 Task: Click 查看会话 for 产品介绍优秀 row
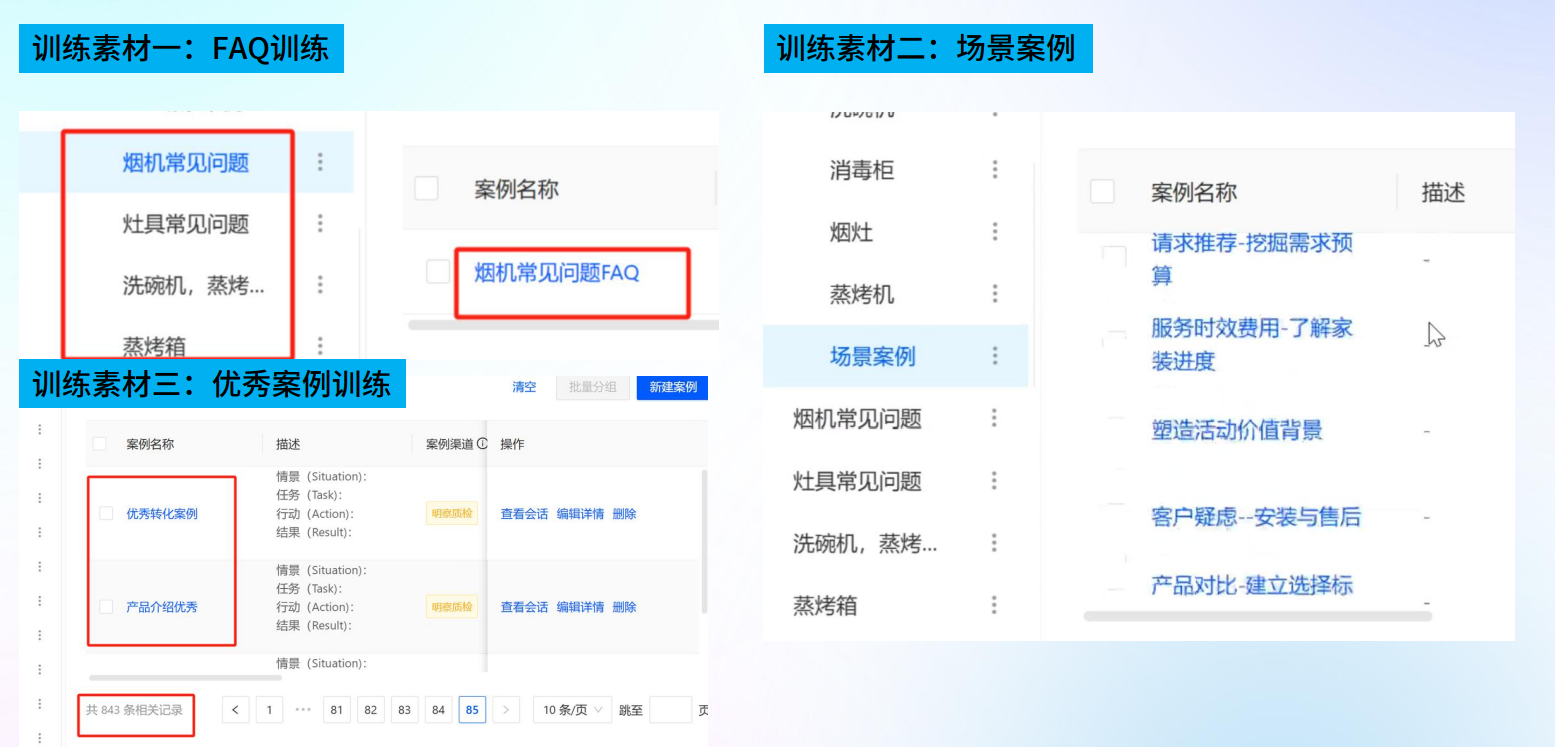(524, 607)
